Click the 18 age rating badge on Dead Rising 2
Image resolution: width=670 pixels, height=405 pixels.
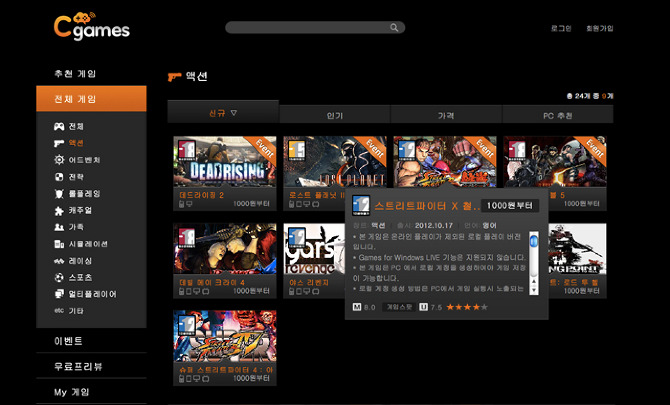(187, 150)
